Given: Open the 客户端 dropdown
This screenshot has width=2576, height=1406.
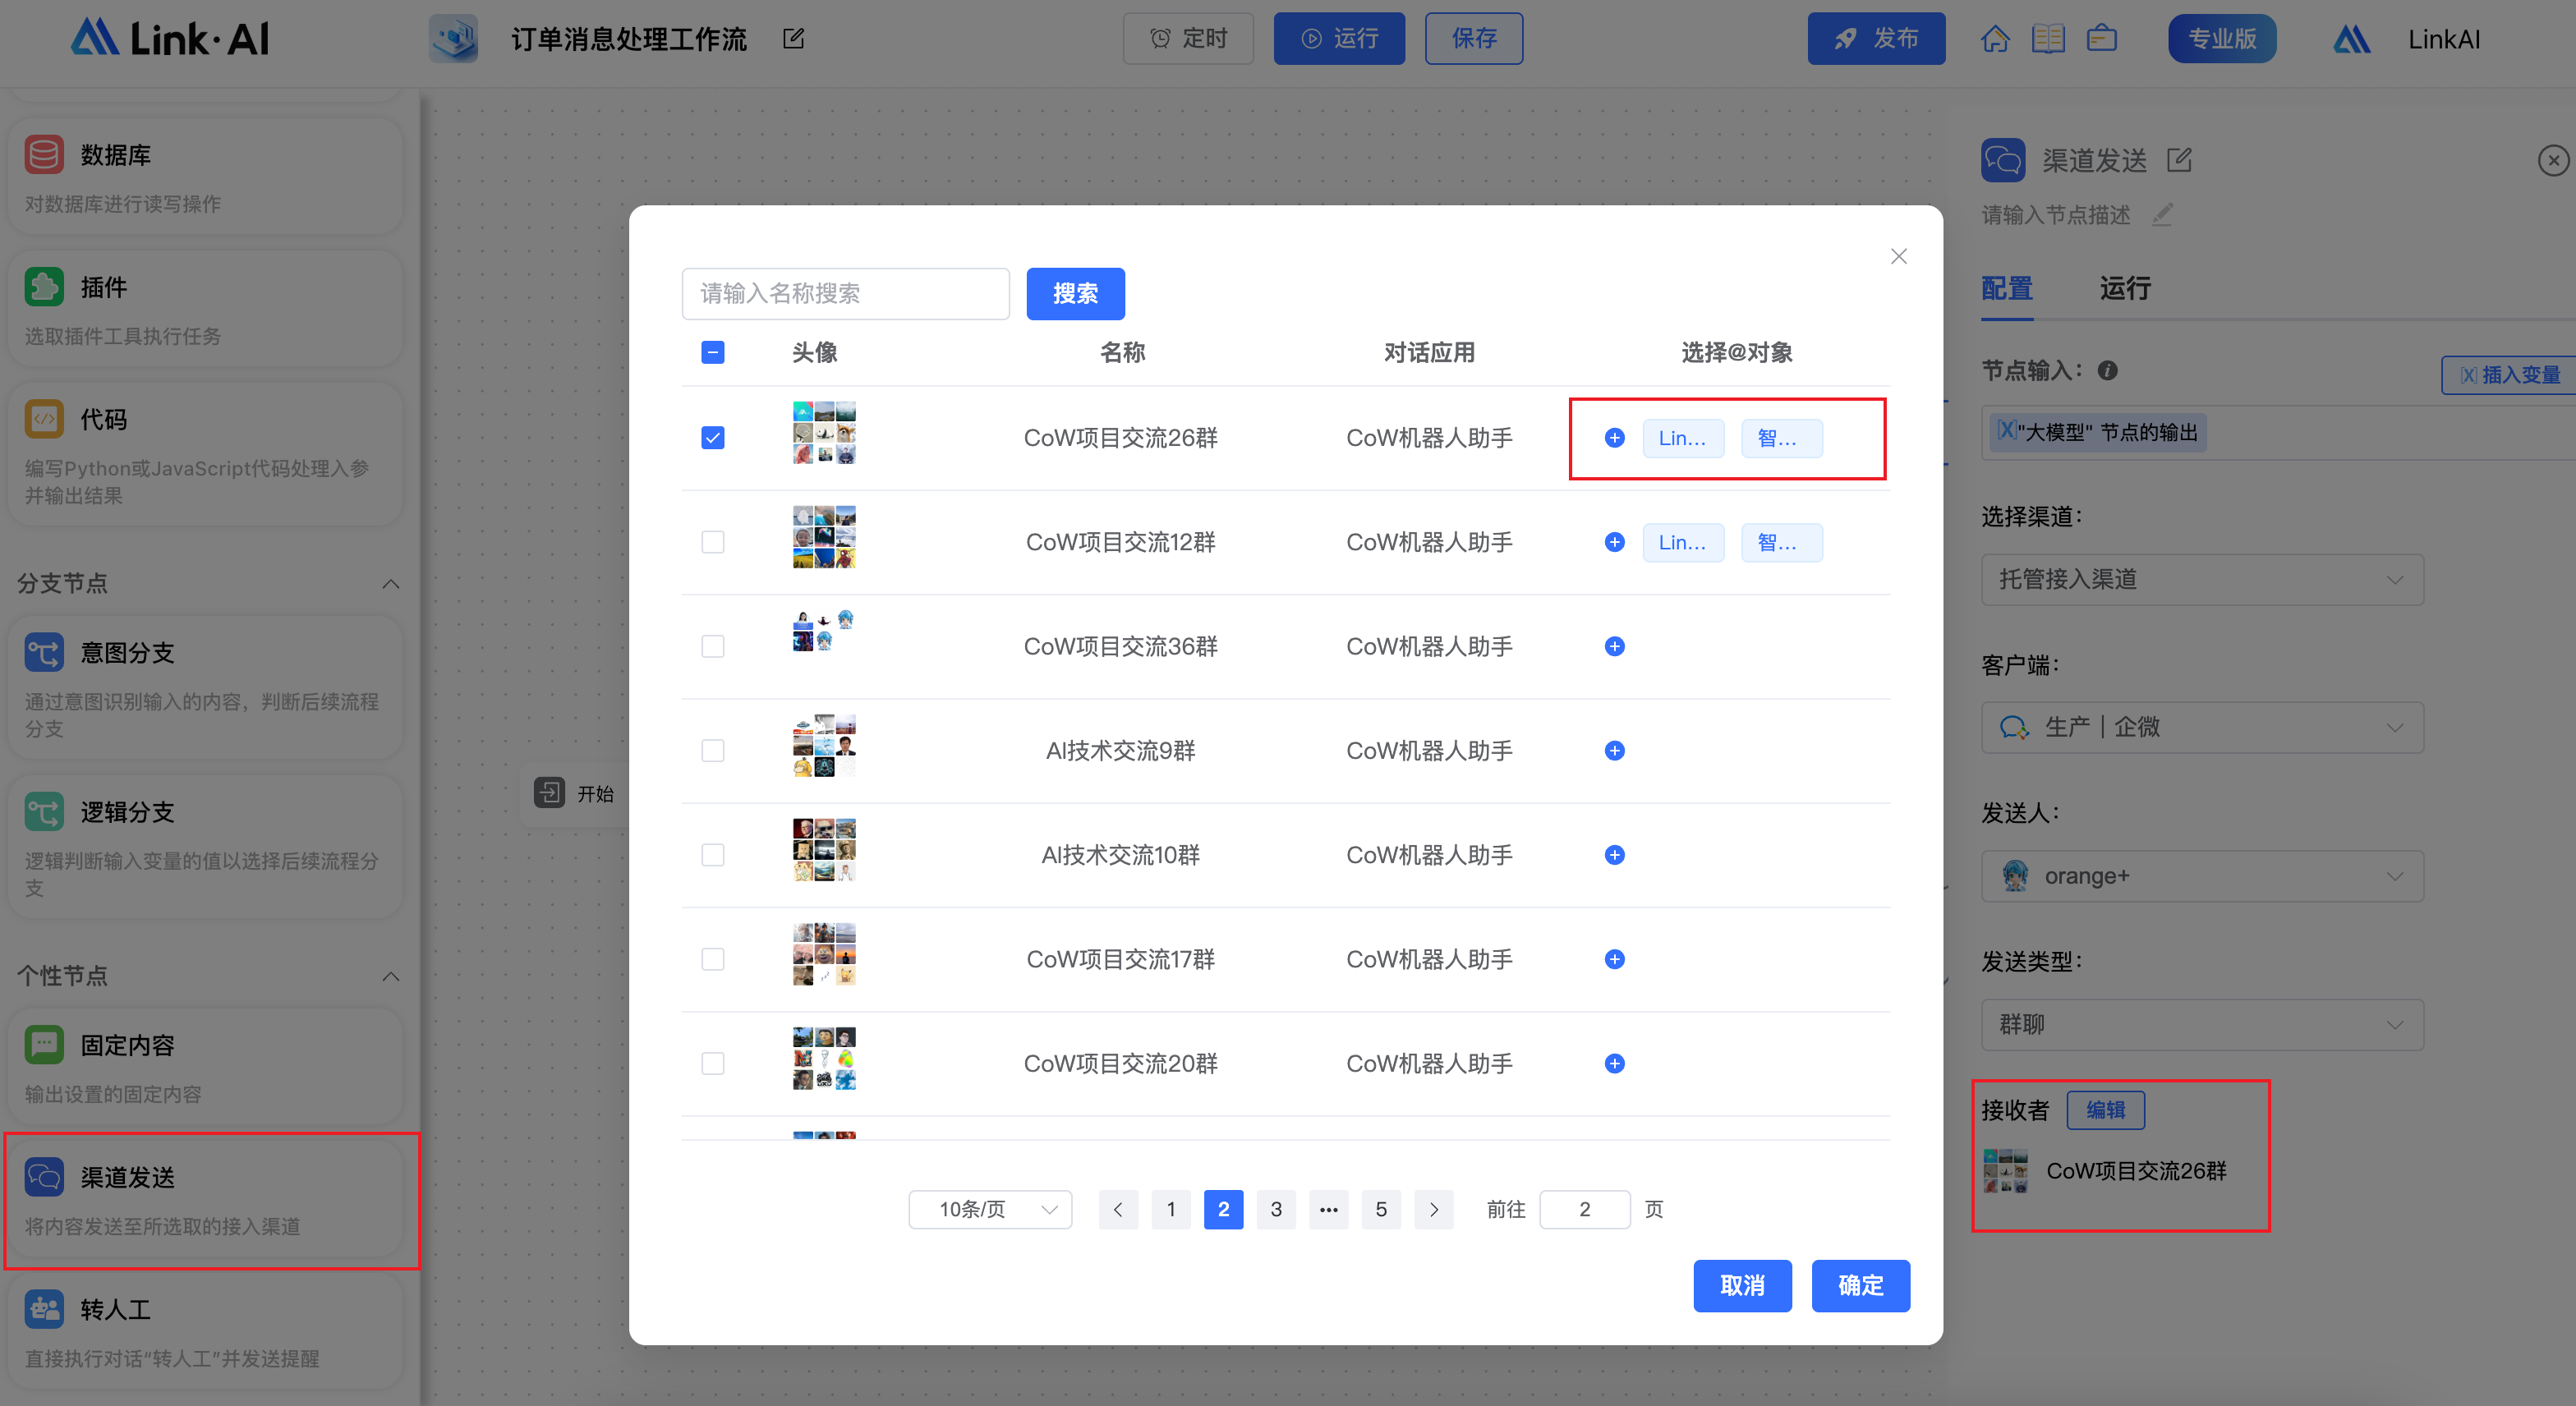Looking at the screenshot, I should click(x=2202, y=727).
